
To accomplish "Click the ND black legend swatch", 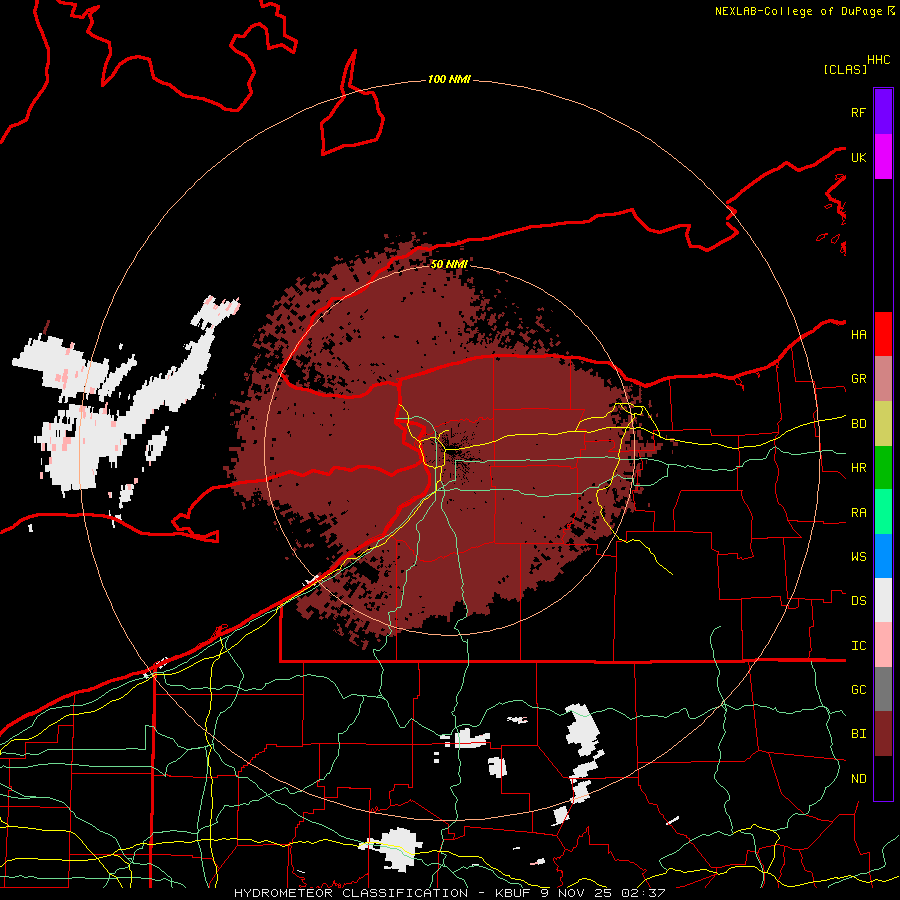I will coord(883,778).
